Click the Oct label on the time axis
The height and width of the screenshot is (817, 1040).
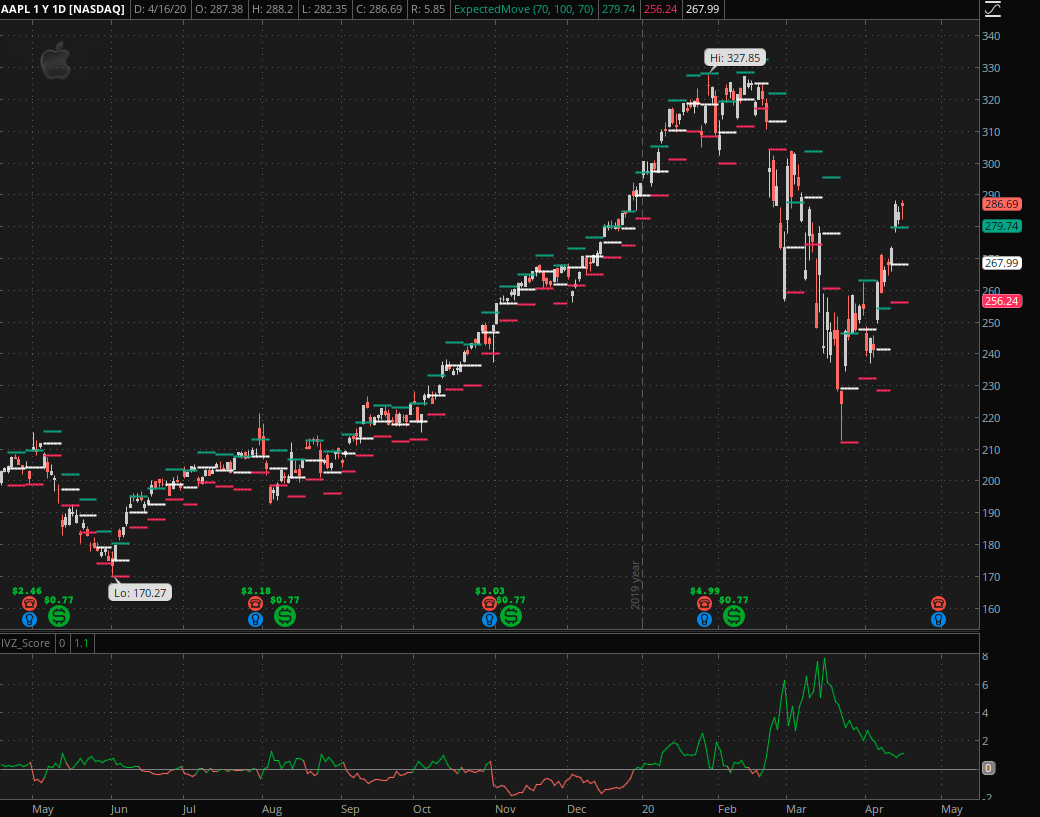coord(422,809)
